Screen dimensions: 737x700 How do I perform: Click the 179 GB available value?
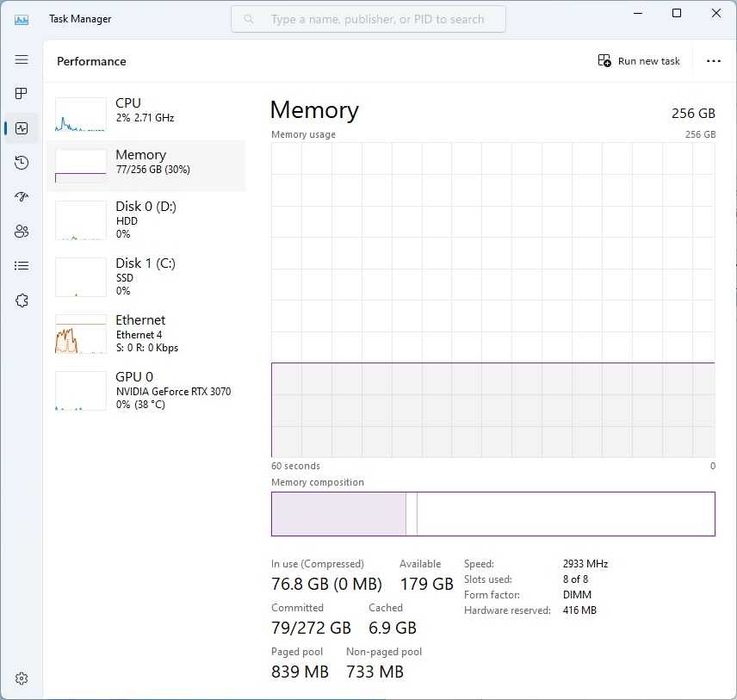(426, 584)
